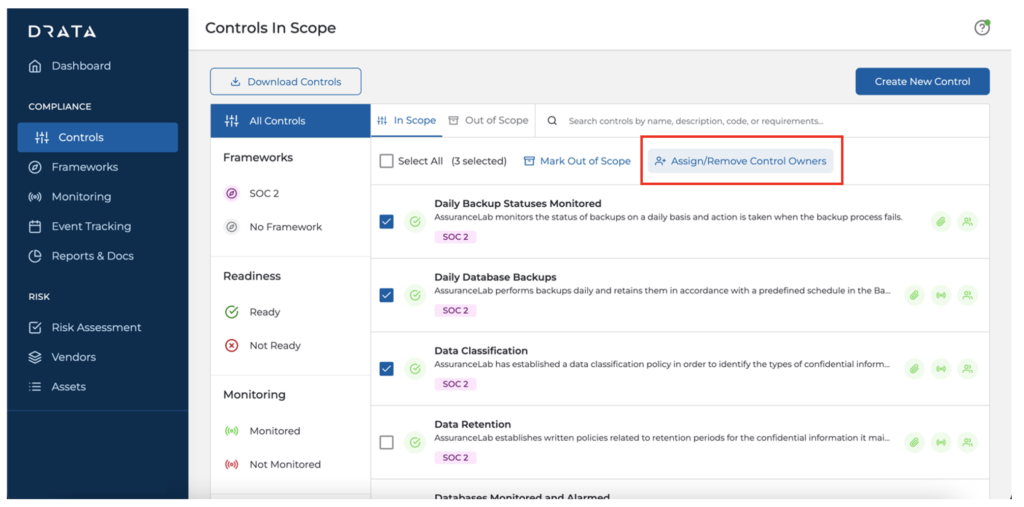Open Risk Assessment in the sidebar
Viewport: 1024px width, 507px height.
click(96, 327)
